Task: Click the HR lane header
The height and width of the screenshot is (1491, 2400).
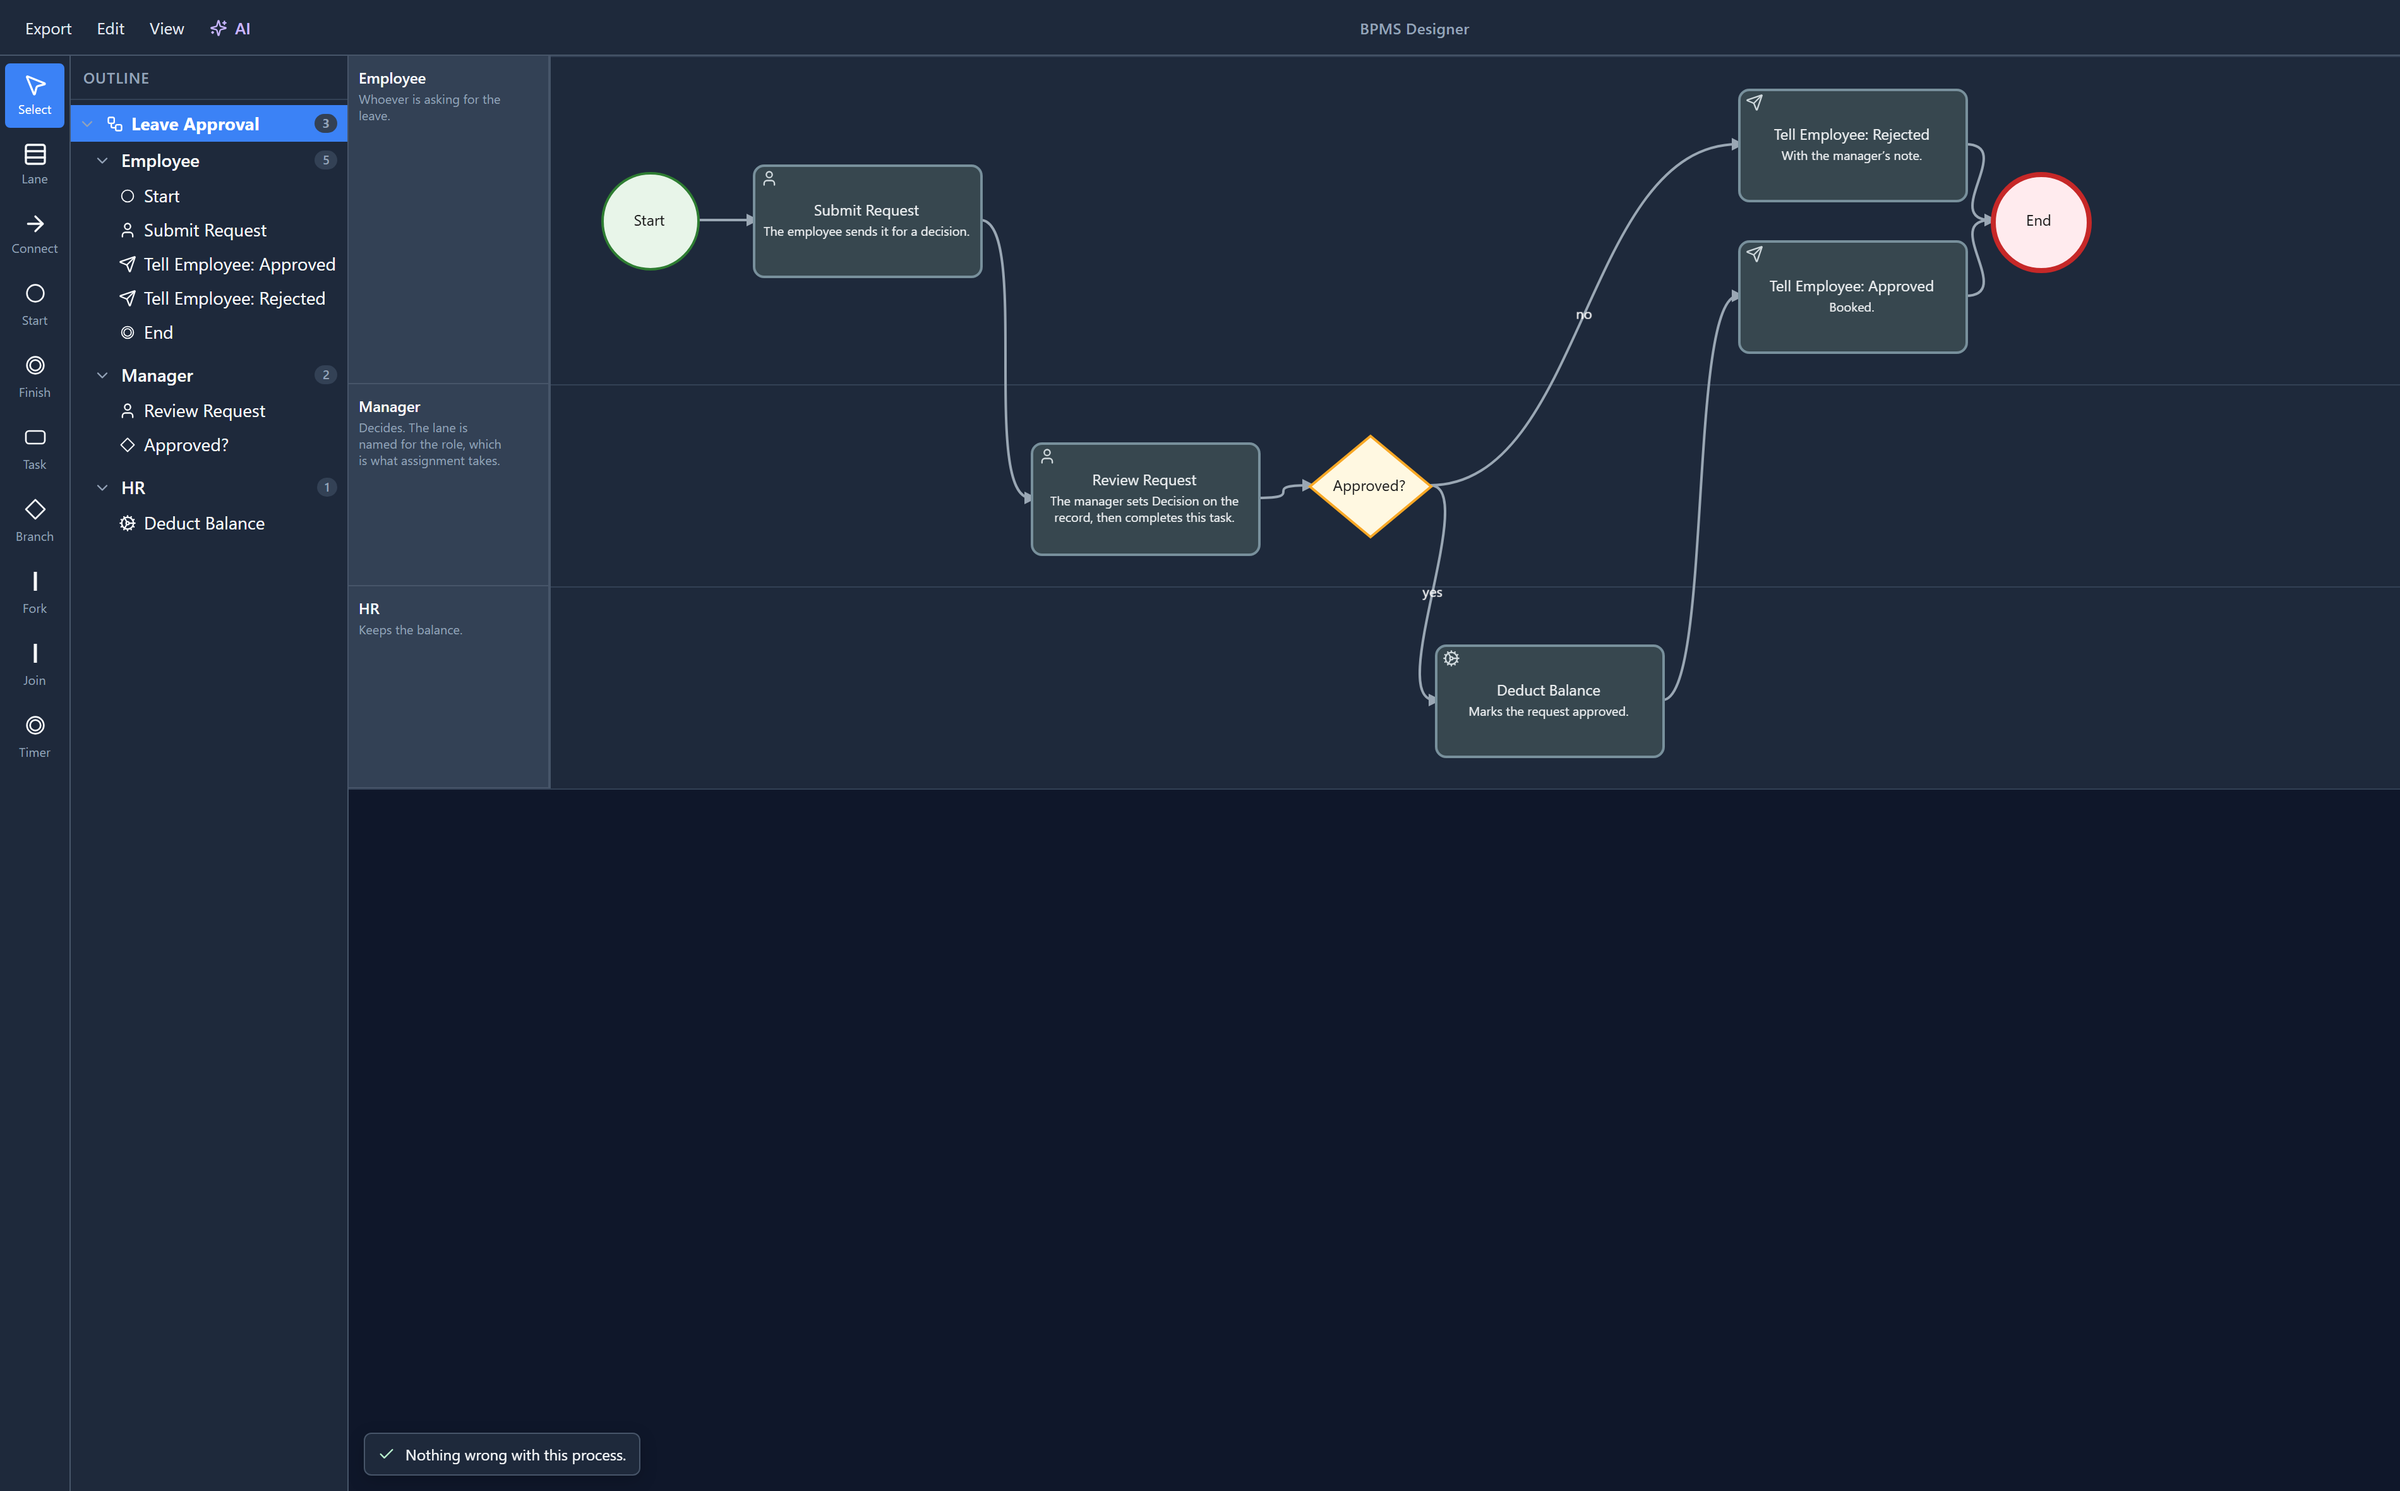Action: (x=449, y=687)
